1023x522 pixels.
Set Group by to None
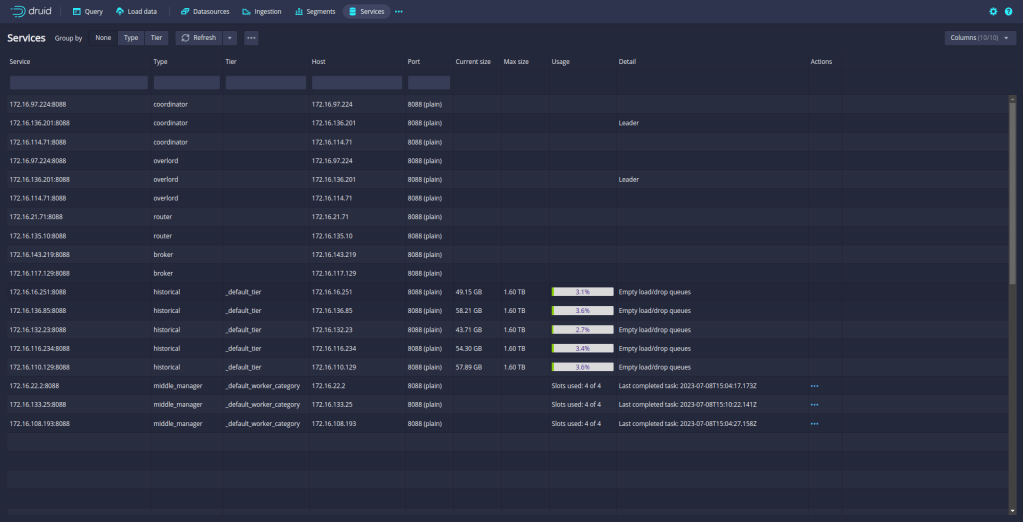tap(103, 38)
